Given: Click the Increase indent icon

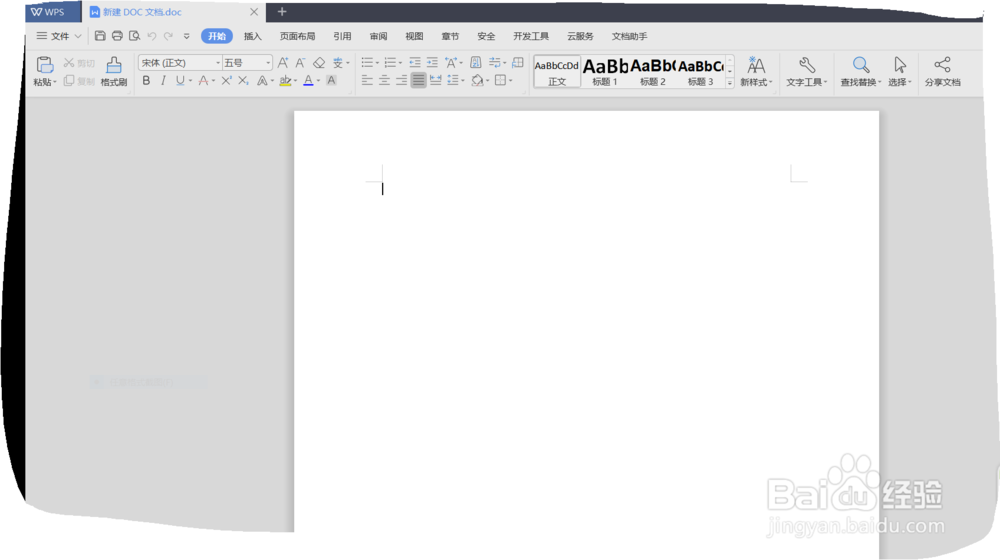Looking at the screenshot, I should click(432, 63).
